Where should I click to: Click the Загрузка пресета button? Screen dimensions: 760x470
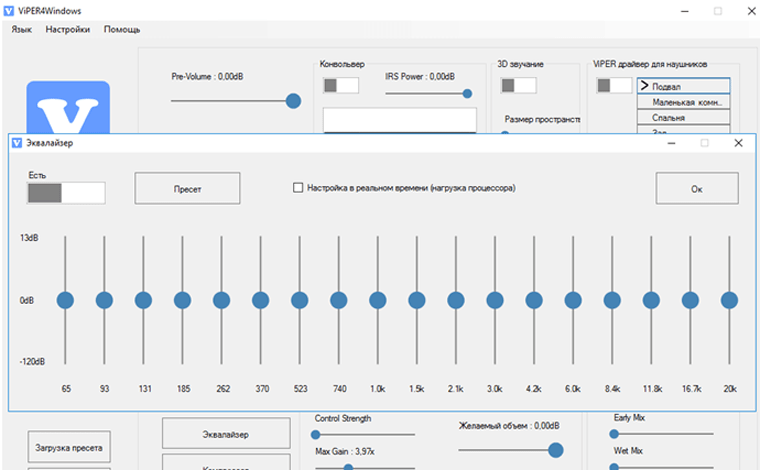point(68,447)
